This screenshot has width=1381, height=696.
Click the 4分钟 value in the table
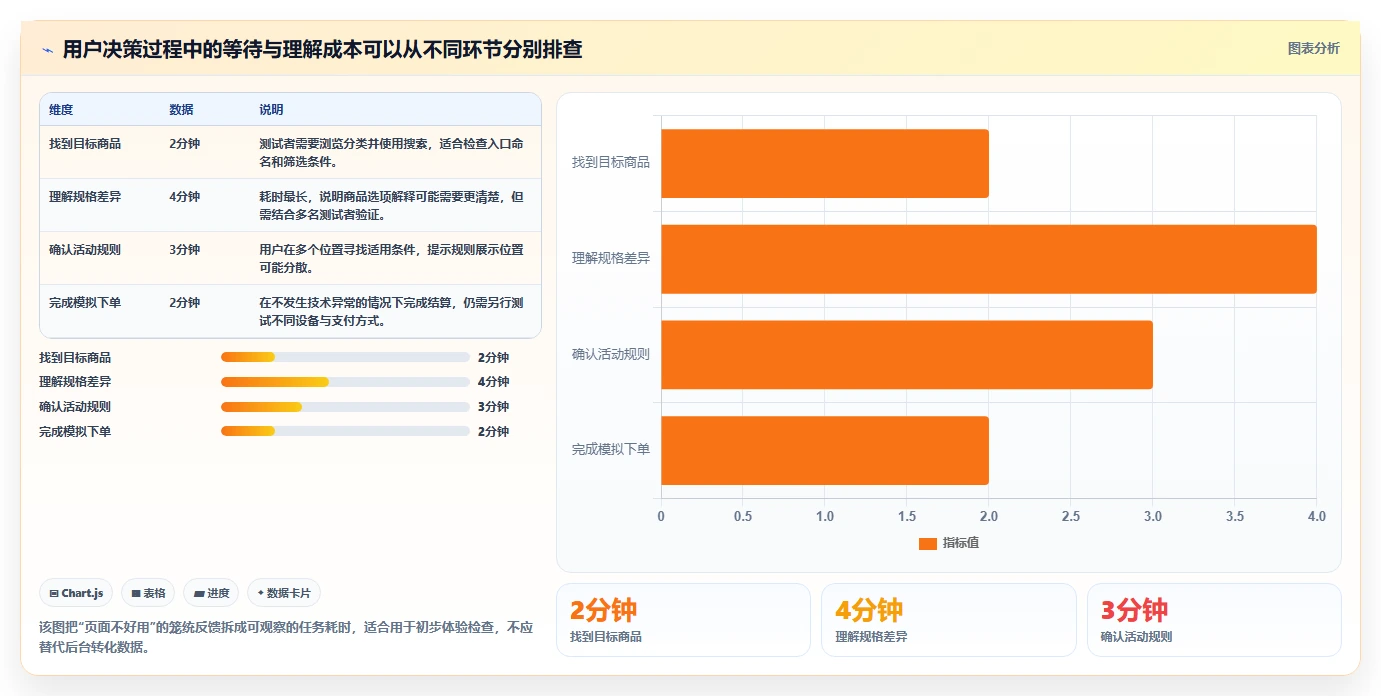(x=185, y=196)
